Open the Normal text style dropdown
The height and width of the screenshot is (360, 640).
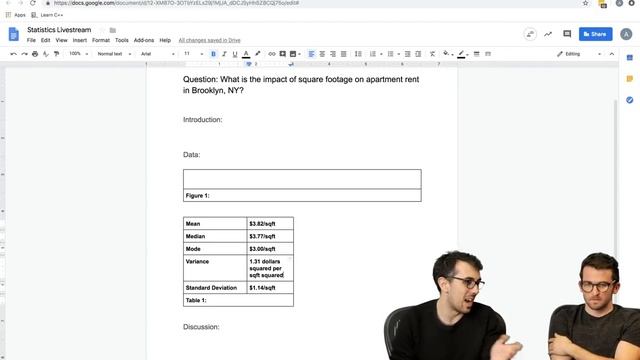114,54
